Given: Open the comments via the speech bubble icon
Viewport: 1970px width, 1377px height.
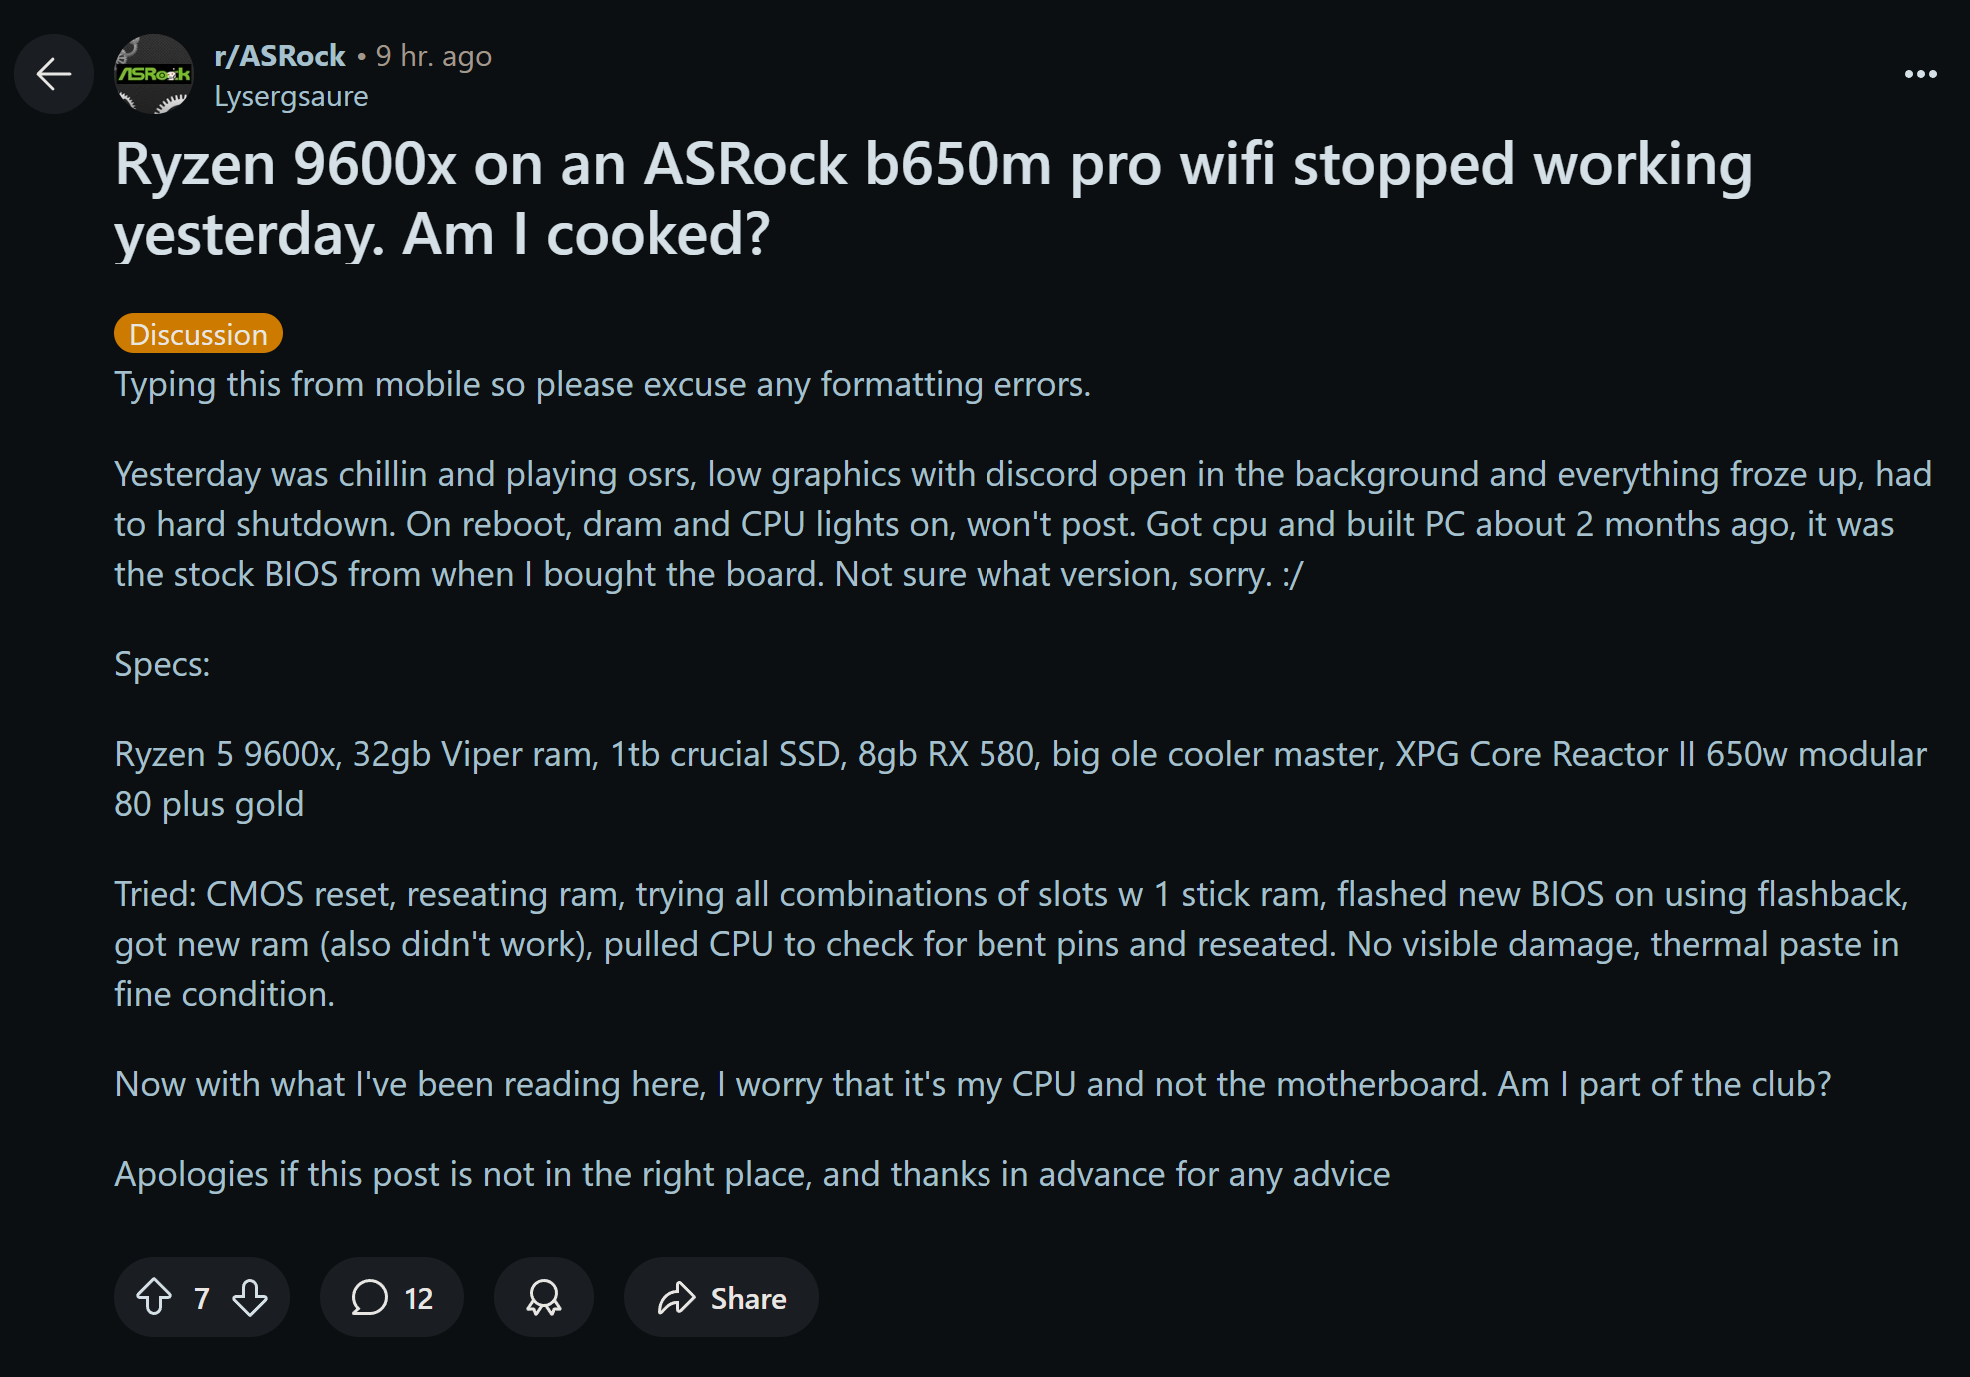Looking at the screenshot, I should pyautogui.click(x=371, y=1297).
